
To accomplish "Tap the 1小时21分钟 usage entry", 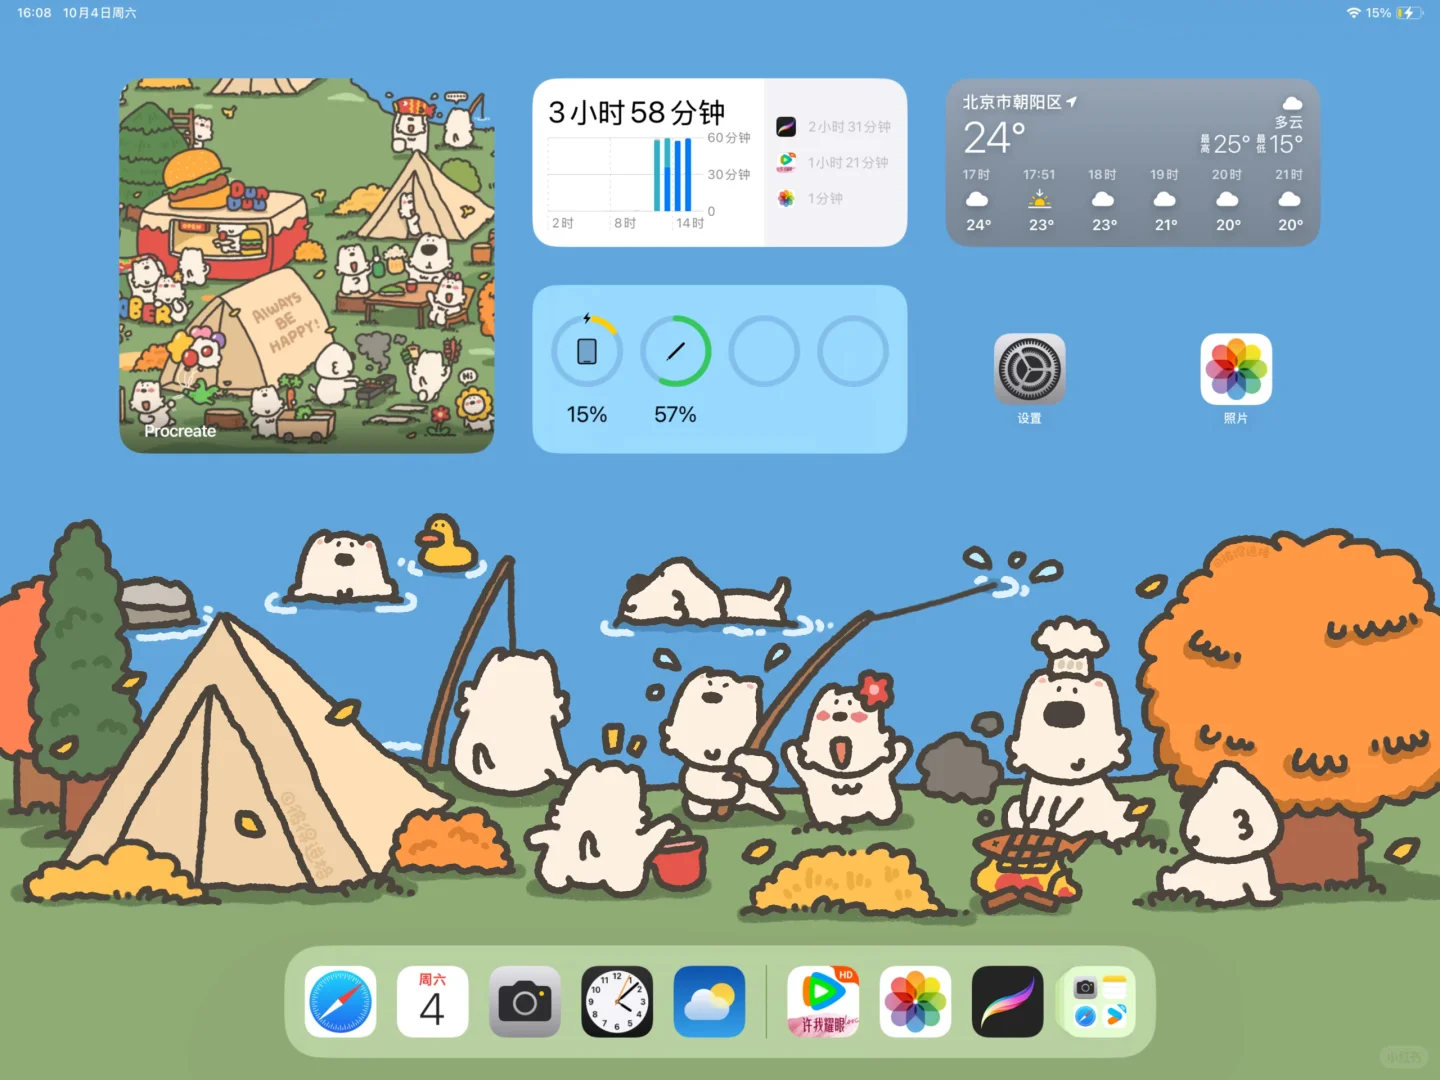I will (x=848, y=162).
